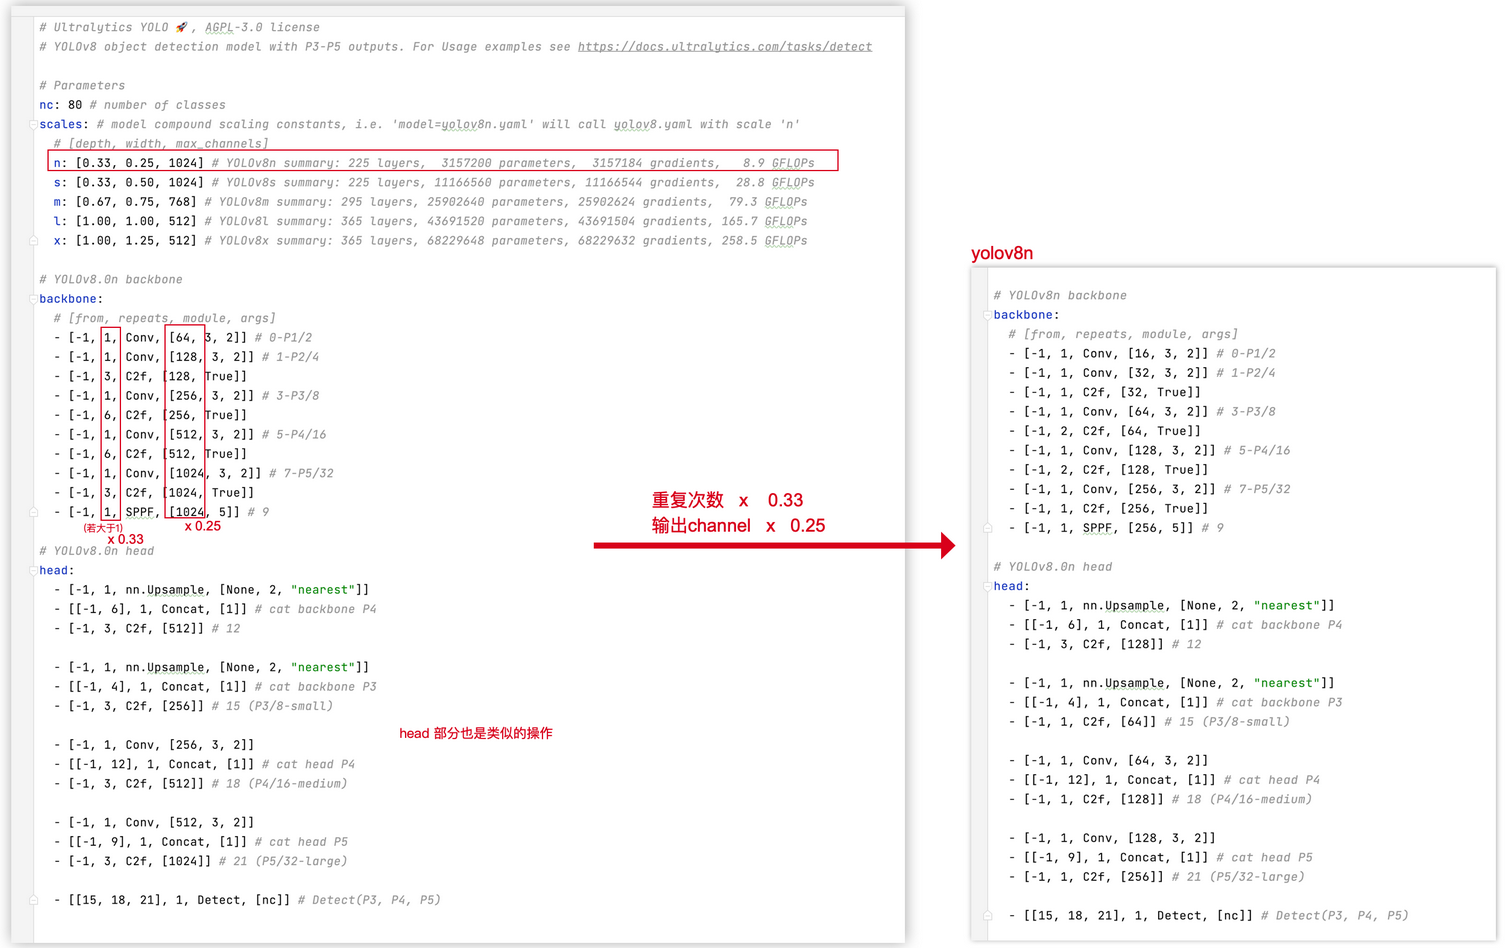
Task: Collapse the head block in the left pane
Action: pos(33,571)
